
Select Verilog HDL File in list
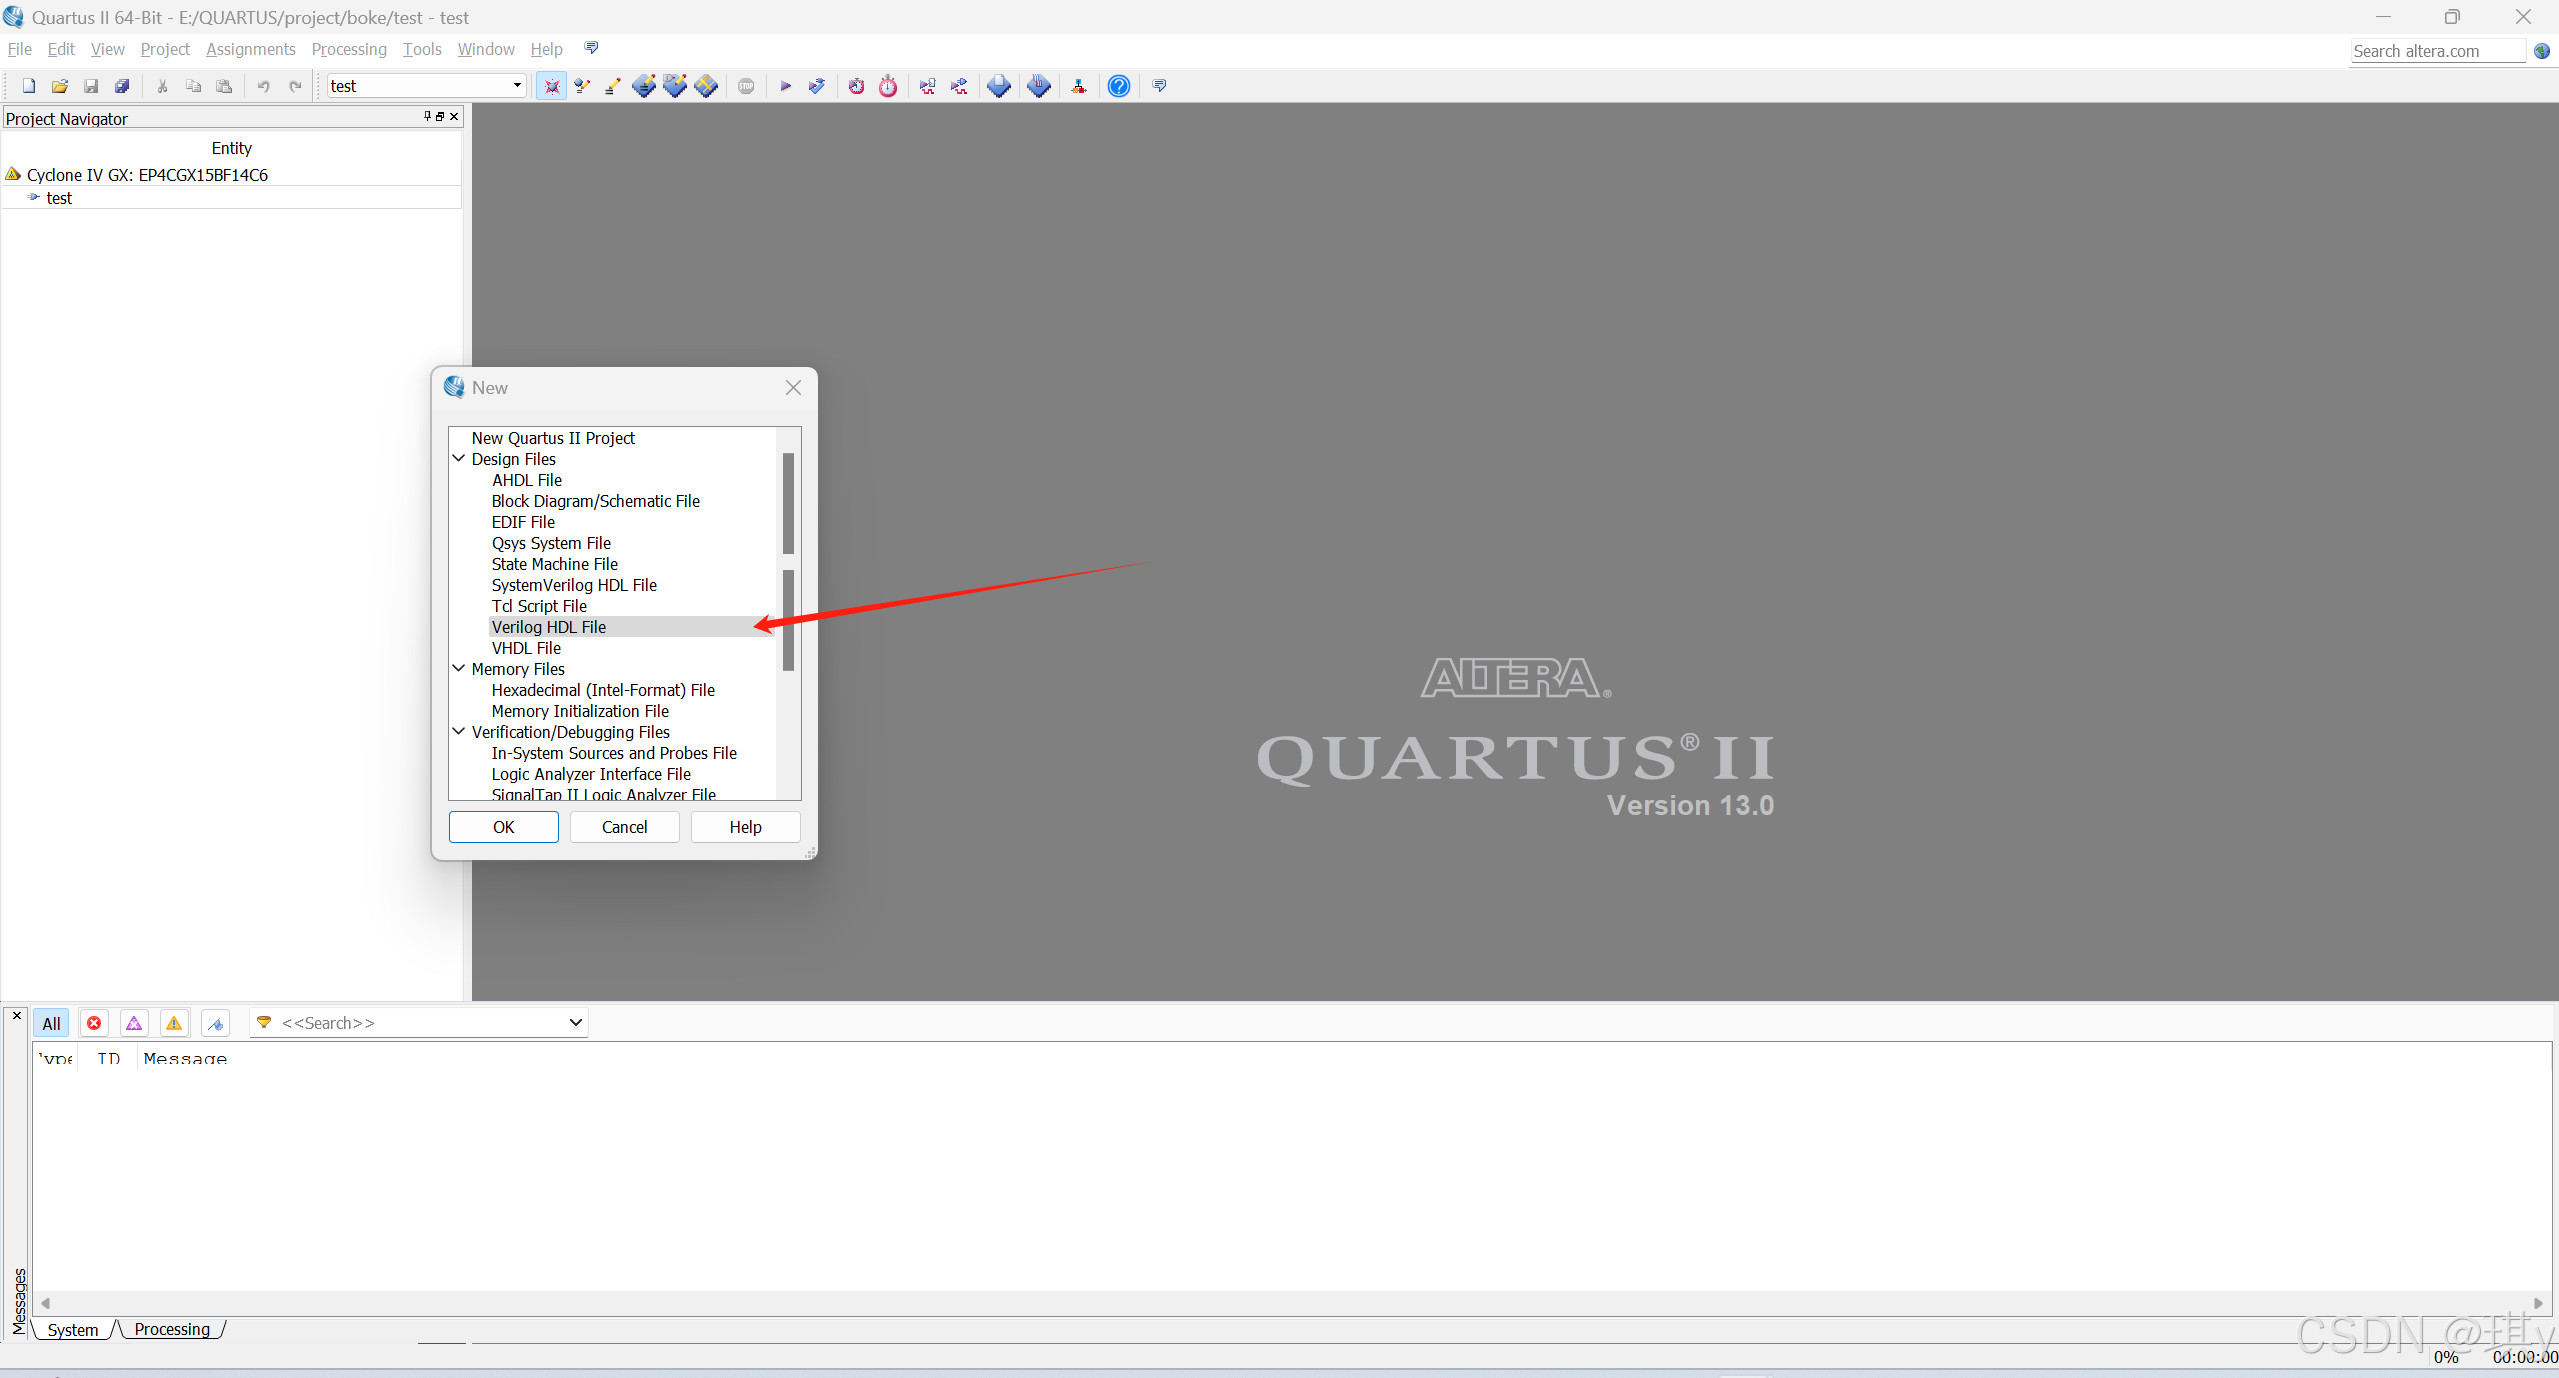pyautogui.click(x=549, y=627)
